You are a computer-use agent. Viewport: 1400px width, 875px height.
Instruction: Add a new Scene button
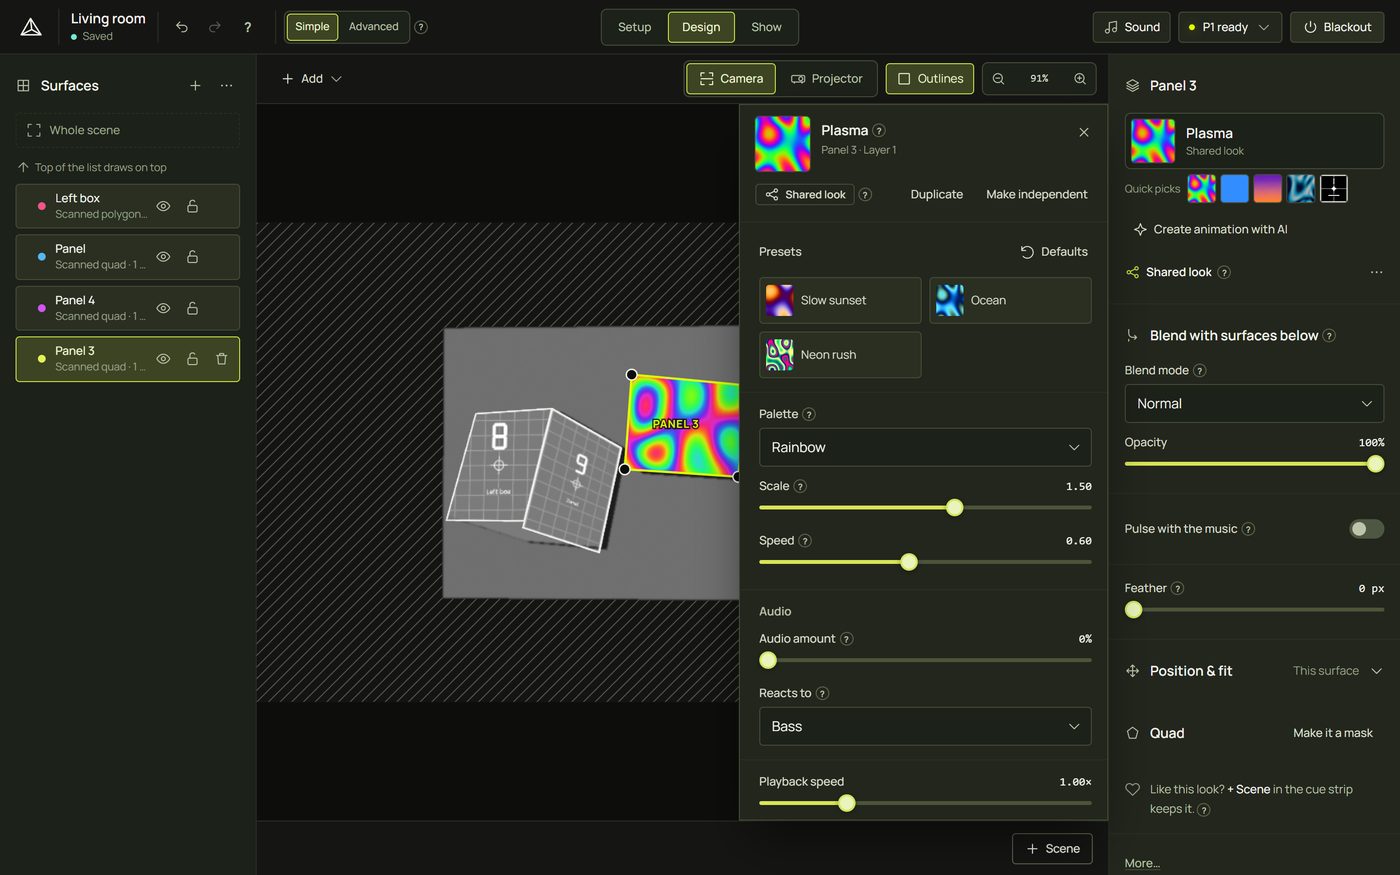pyautogui.click(x=1052, y=849)
